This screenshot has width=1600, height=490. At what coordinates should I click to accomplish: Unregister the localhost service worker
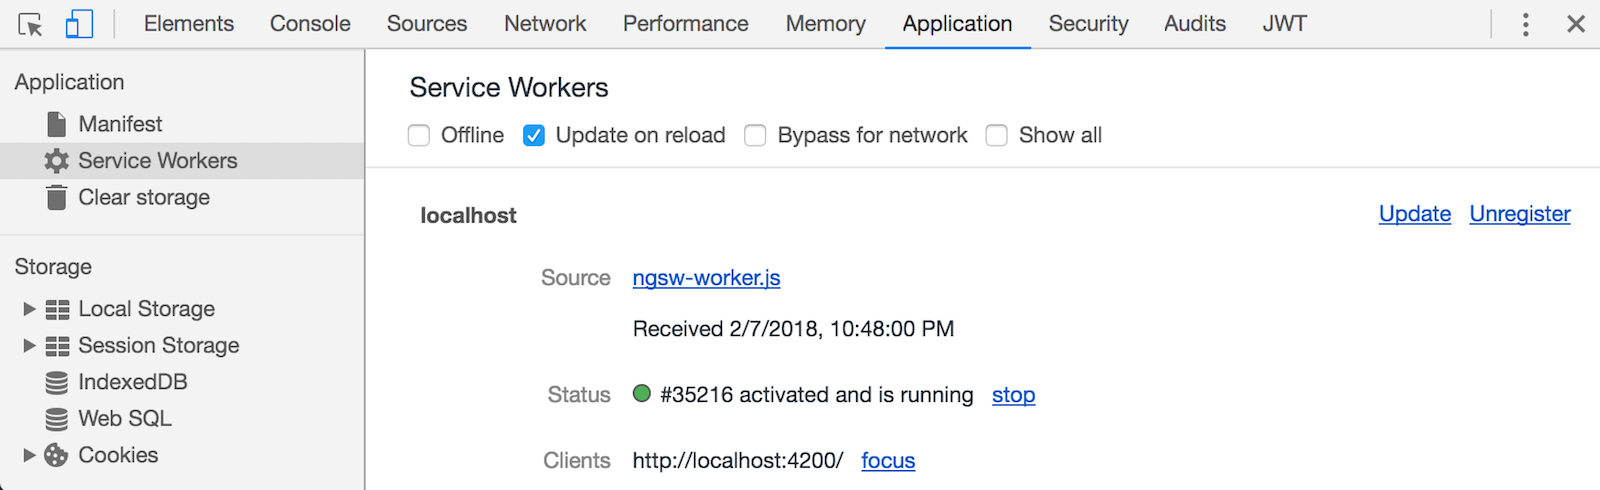click(1519, 214)
